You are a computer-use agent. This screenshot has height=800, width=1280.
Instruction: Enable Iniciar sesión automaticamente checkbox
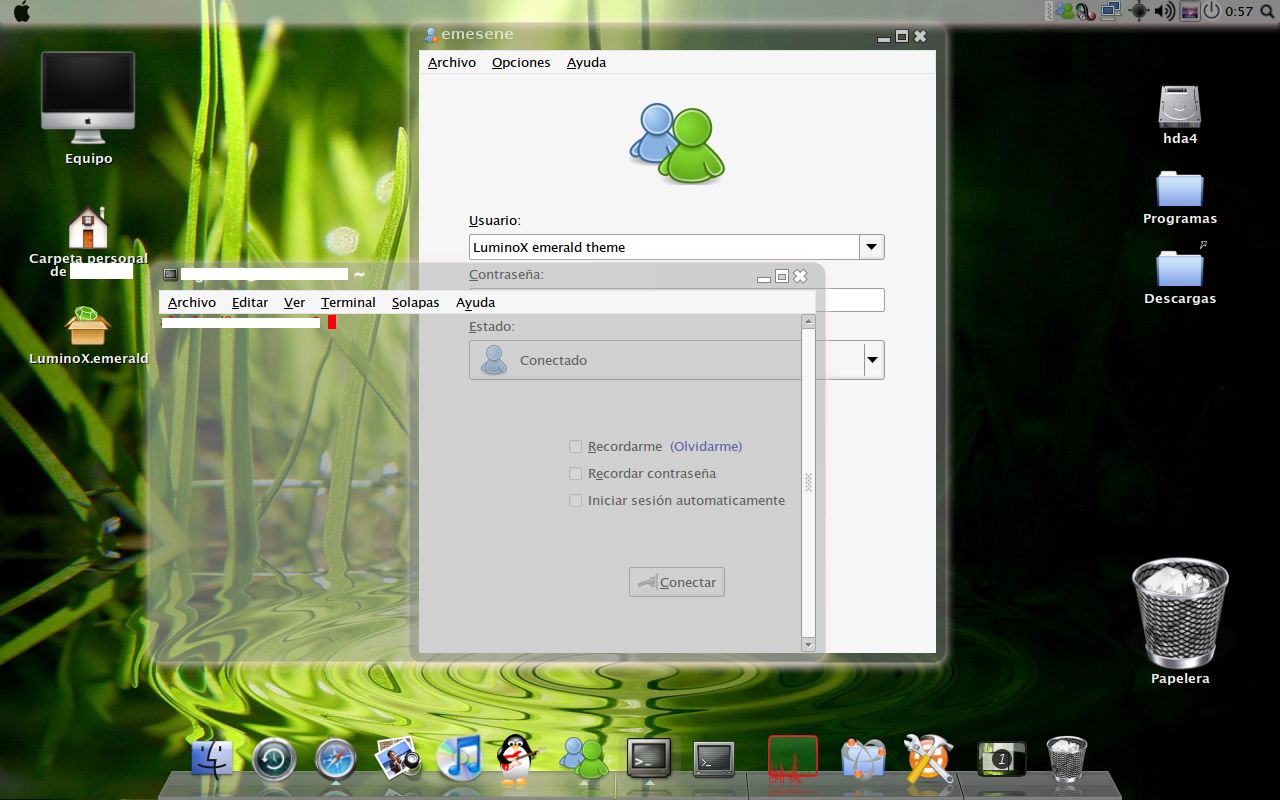click(575, 500)
